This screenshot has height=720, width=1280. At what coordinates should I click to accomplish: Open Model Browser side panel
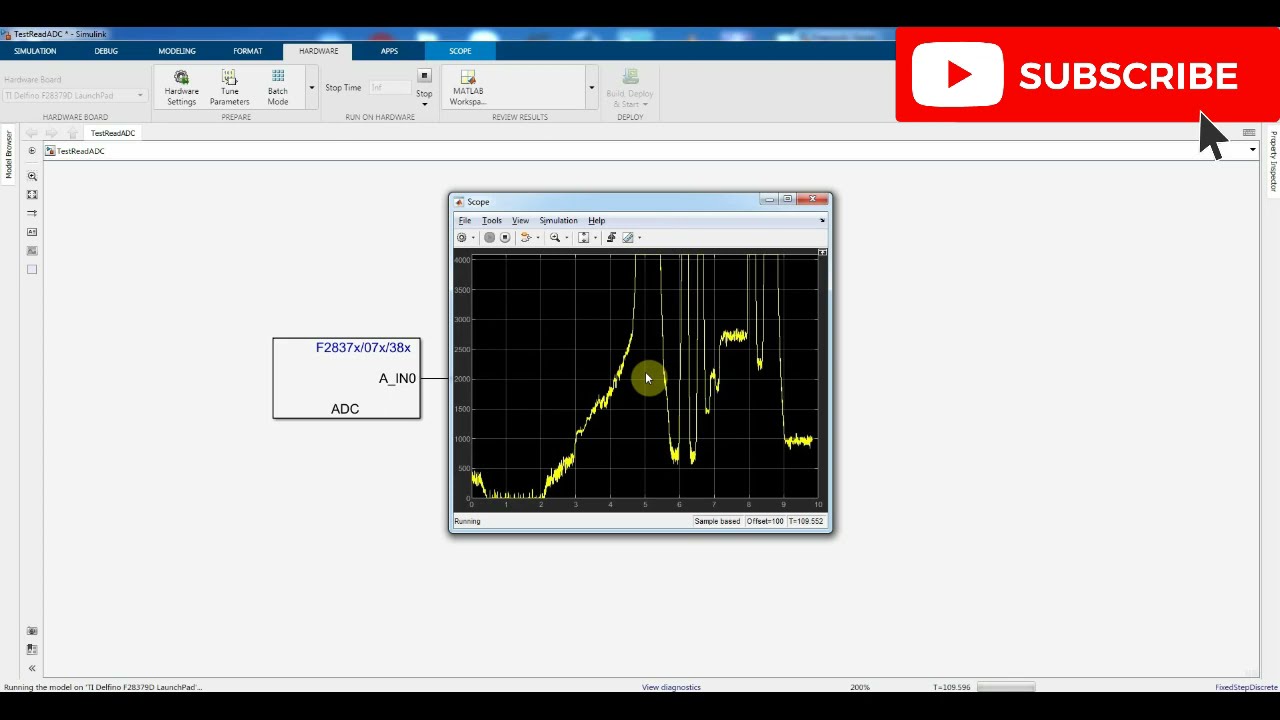pyautogui.click(x=9, y=155)
